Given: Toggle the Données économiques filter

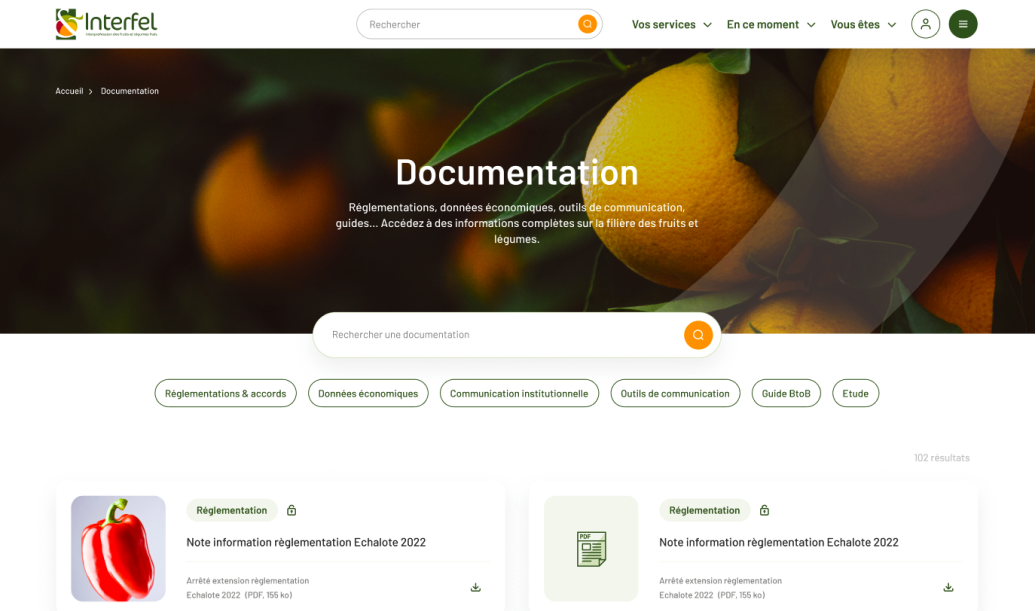Looking at the screenshot, I should [368, 394].
